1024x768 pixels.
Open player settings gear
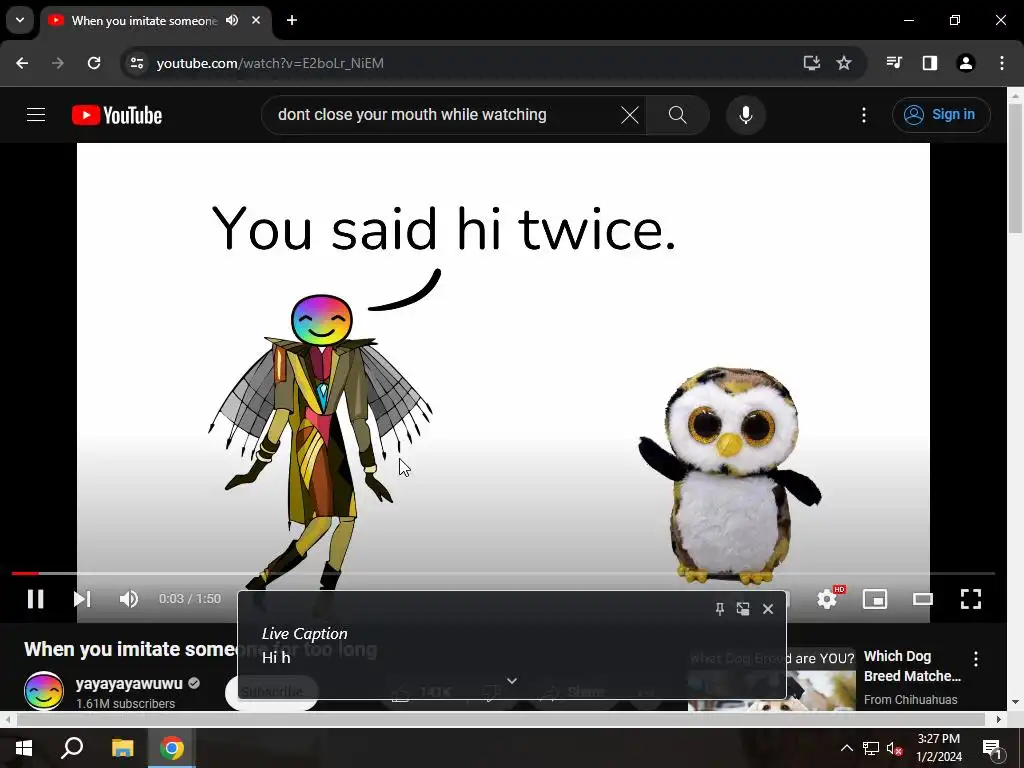(827, 599)
